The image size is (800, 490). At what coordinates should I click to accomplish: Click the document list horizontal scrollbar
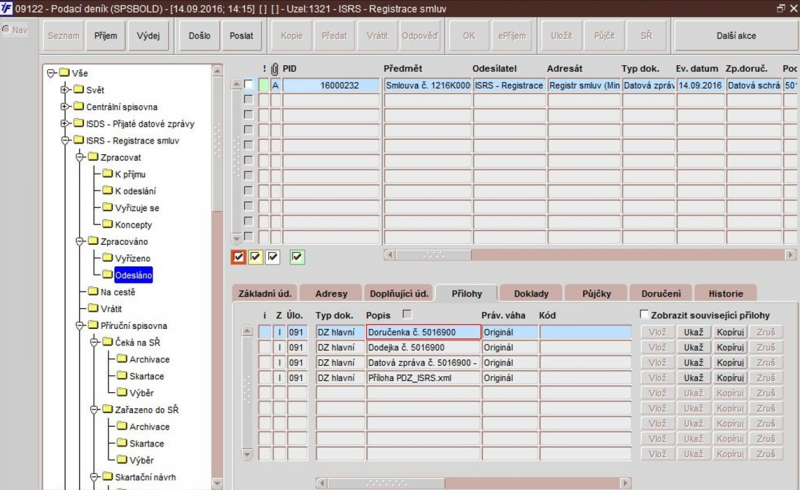tap(589, 254)
